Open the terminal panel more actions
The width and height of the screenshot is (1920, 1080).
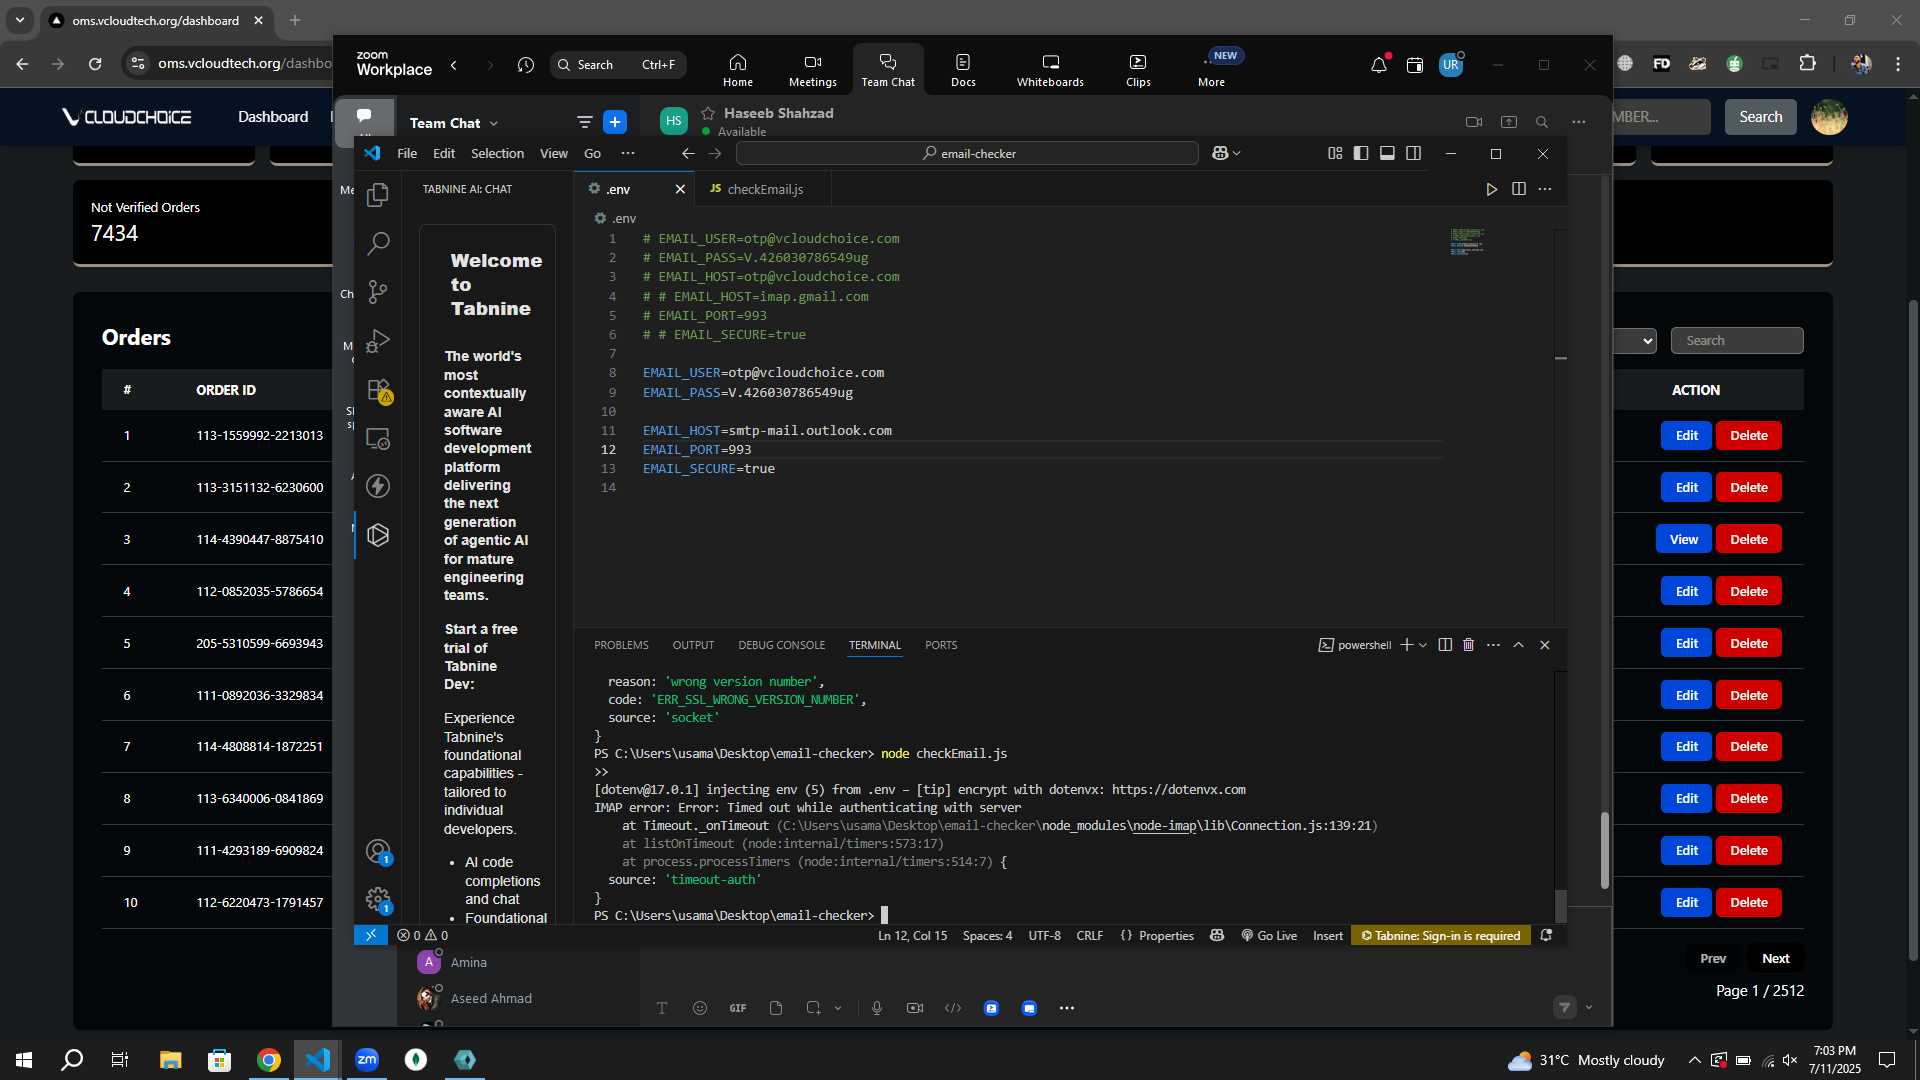tap(1493, 645)
